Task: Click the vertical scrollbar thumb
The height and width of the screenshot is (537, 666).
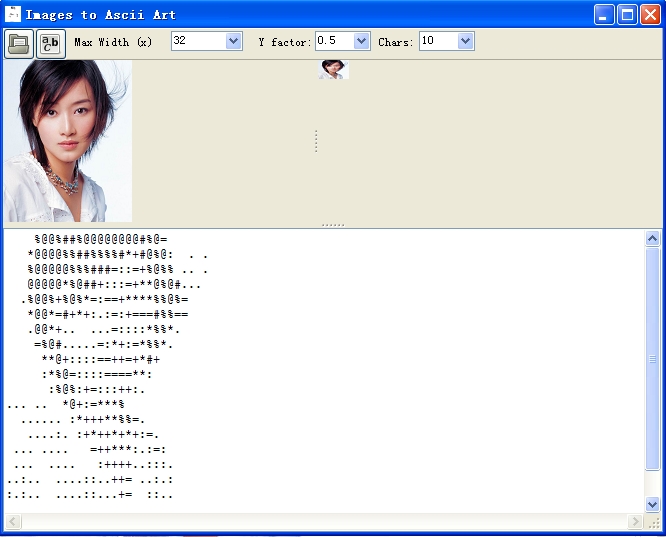Action: [x=652, y=359]
